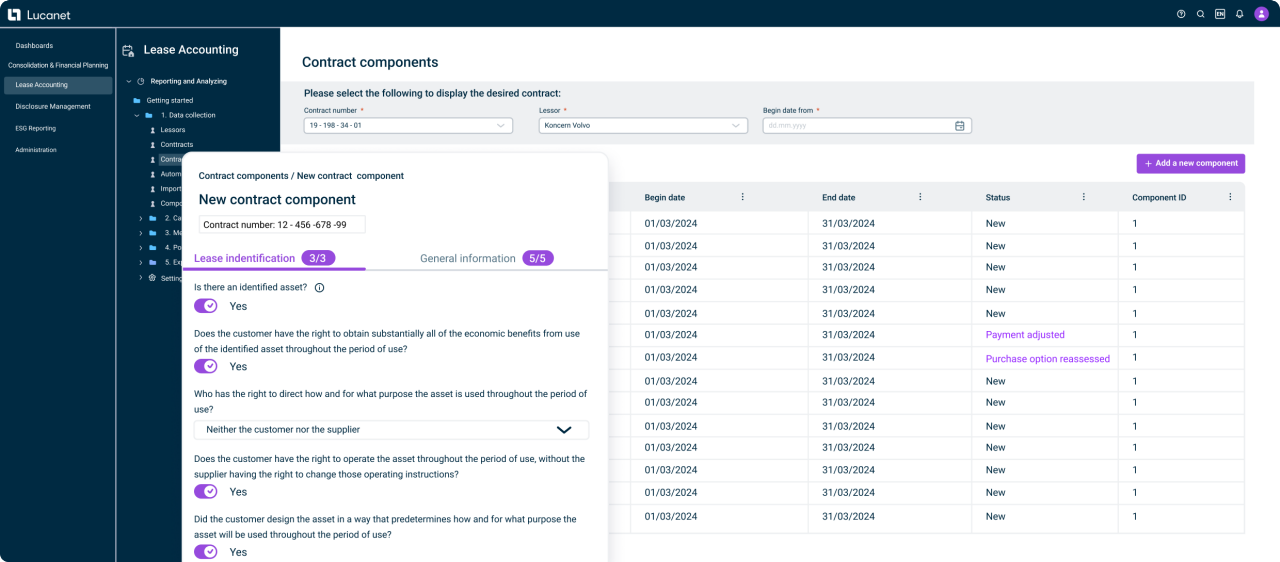Open the purple user profile avatar
The height and width of the screenshot is (562, 1280).
(x=1261, y=14)
